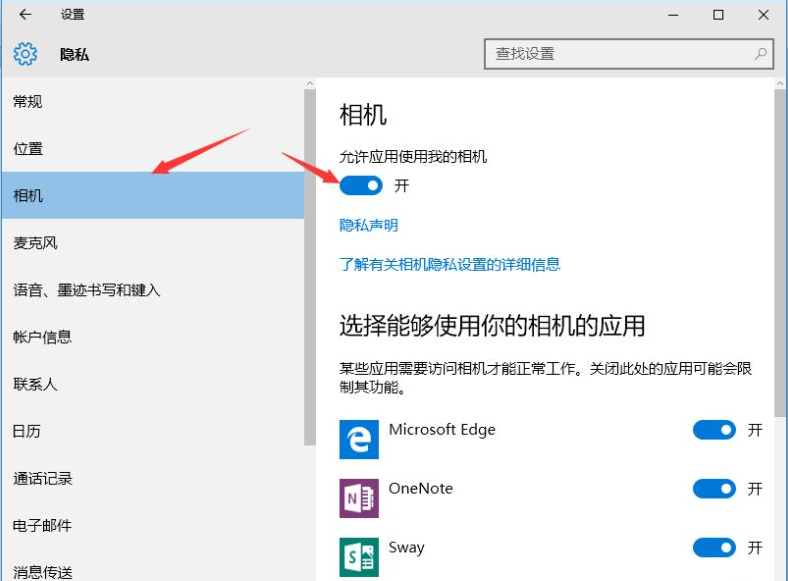This screenshot has width=788, height=581.
Task: Open the 联系人 section
Action: 153,384
